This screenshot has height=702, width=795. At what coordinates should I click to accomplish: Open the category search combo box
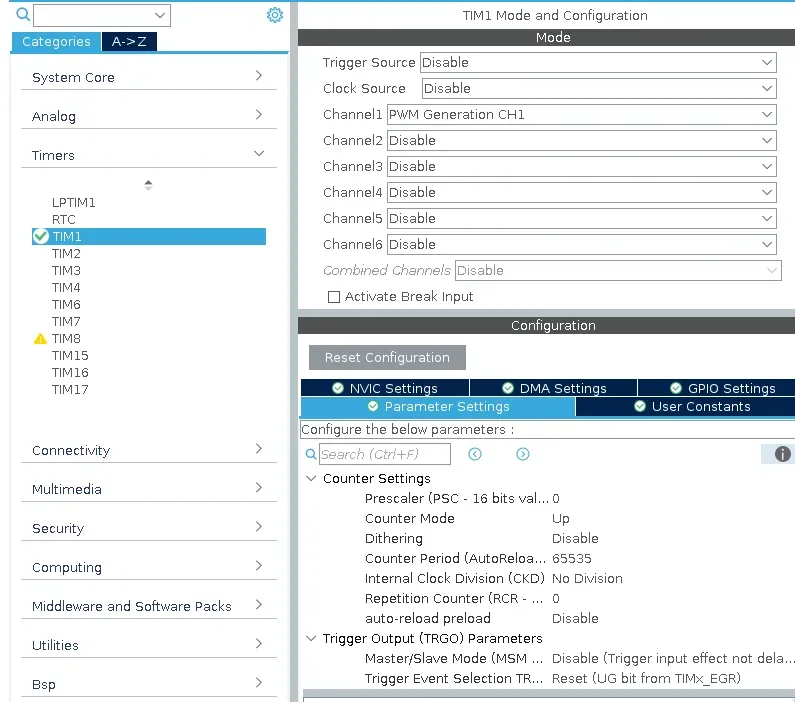(102, 15)
